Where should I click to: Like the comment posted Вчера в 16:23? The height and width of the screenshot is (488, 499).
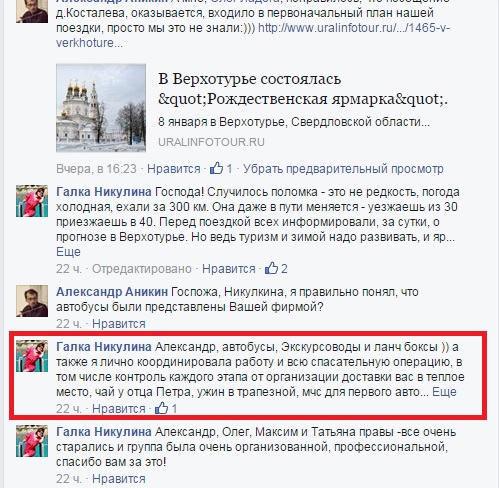pyautogui.click(x=174, y=169)
